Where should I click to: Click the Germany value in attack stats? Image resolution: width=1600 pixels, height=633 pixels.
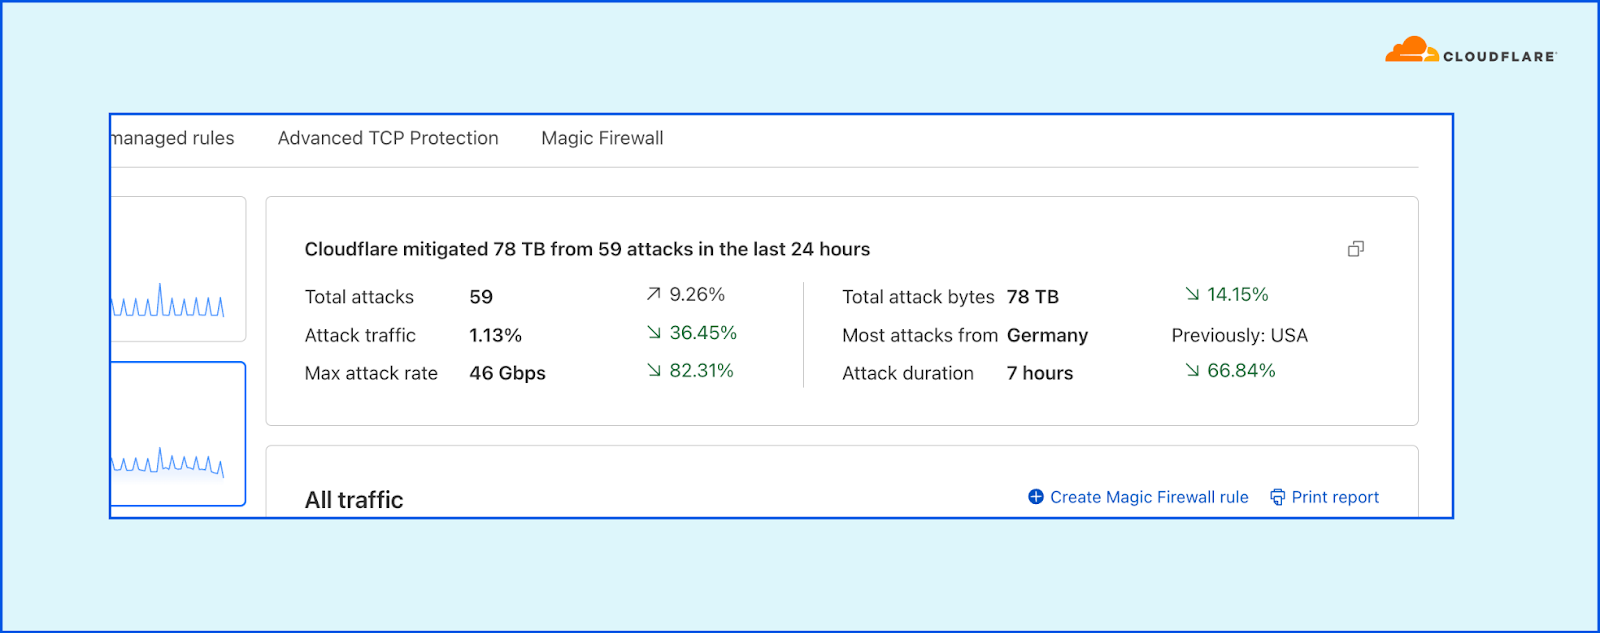[x=1047, y=335]
